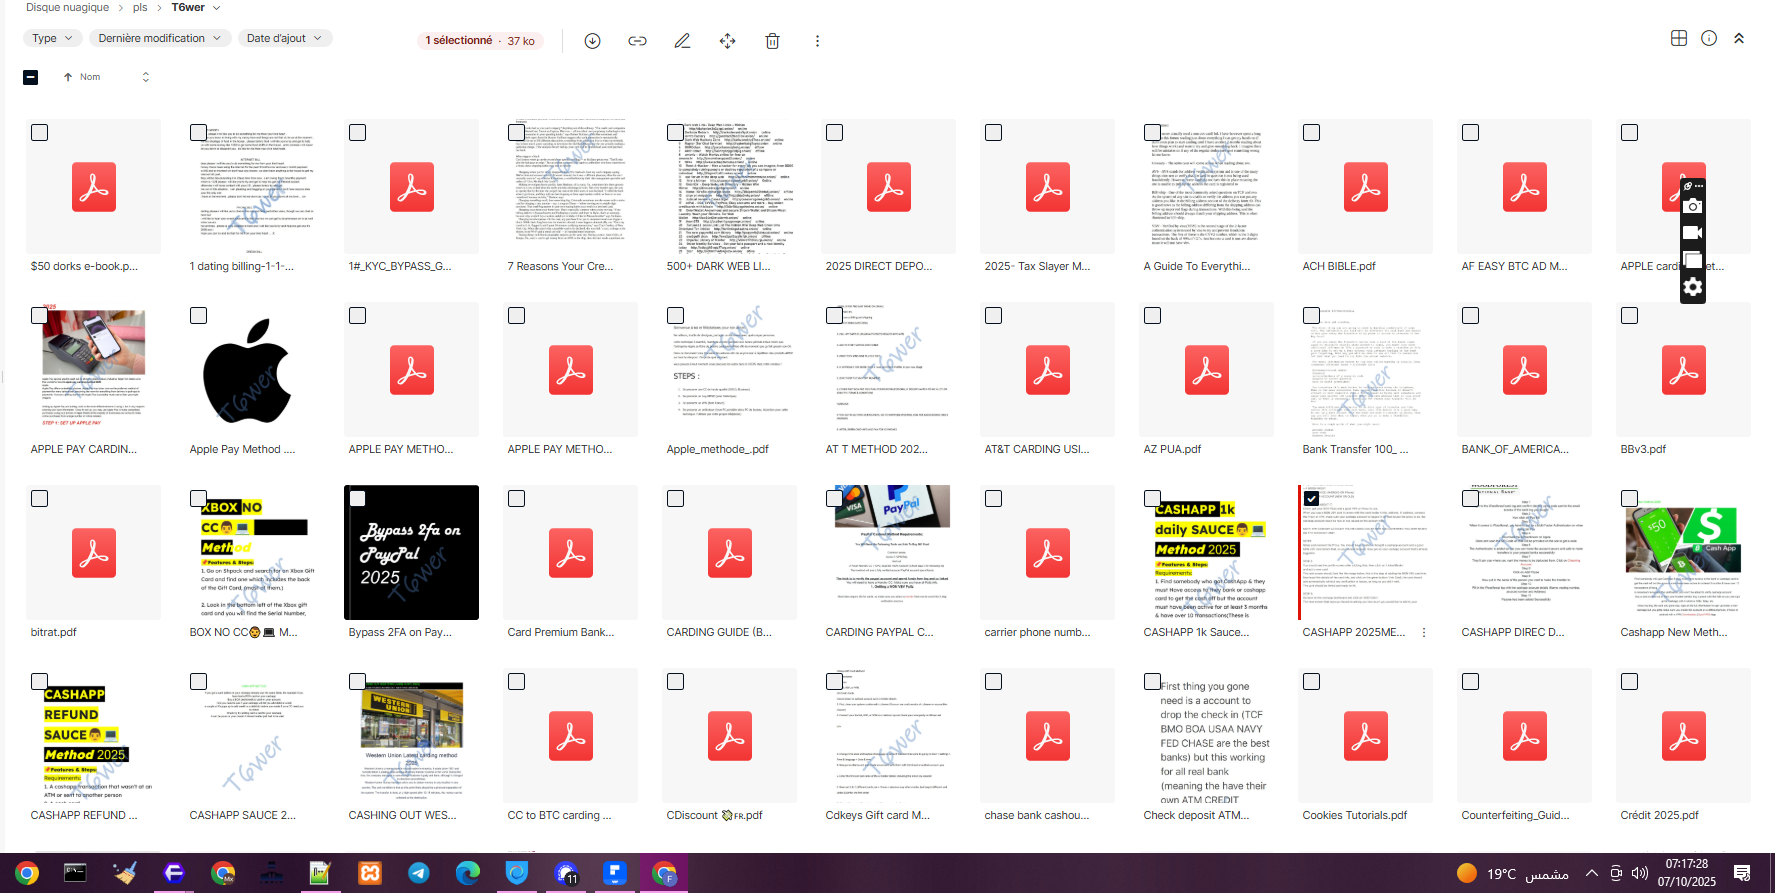Open Microsoft Edge from the taskbar
Image resolution: width=1775 pixels, height=893 pixels.
[x=468, y=873]
